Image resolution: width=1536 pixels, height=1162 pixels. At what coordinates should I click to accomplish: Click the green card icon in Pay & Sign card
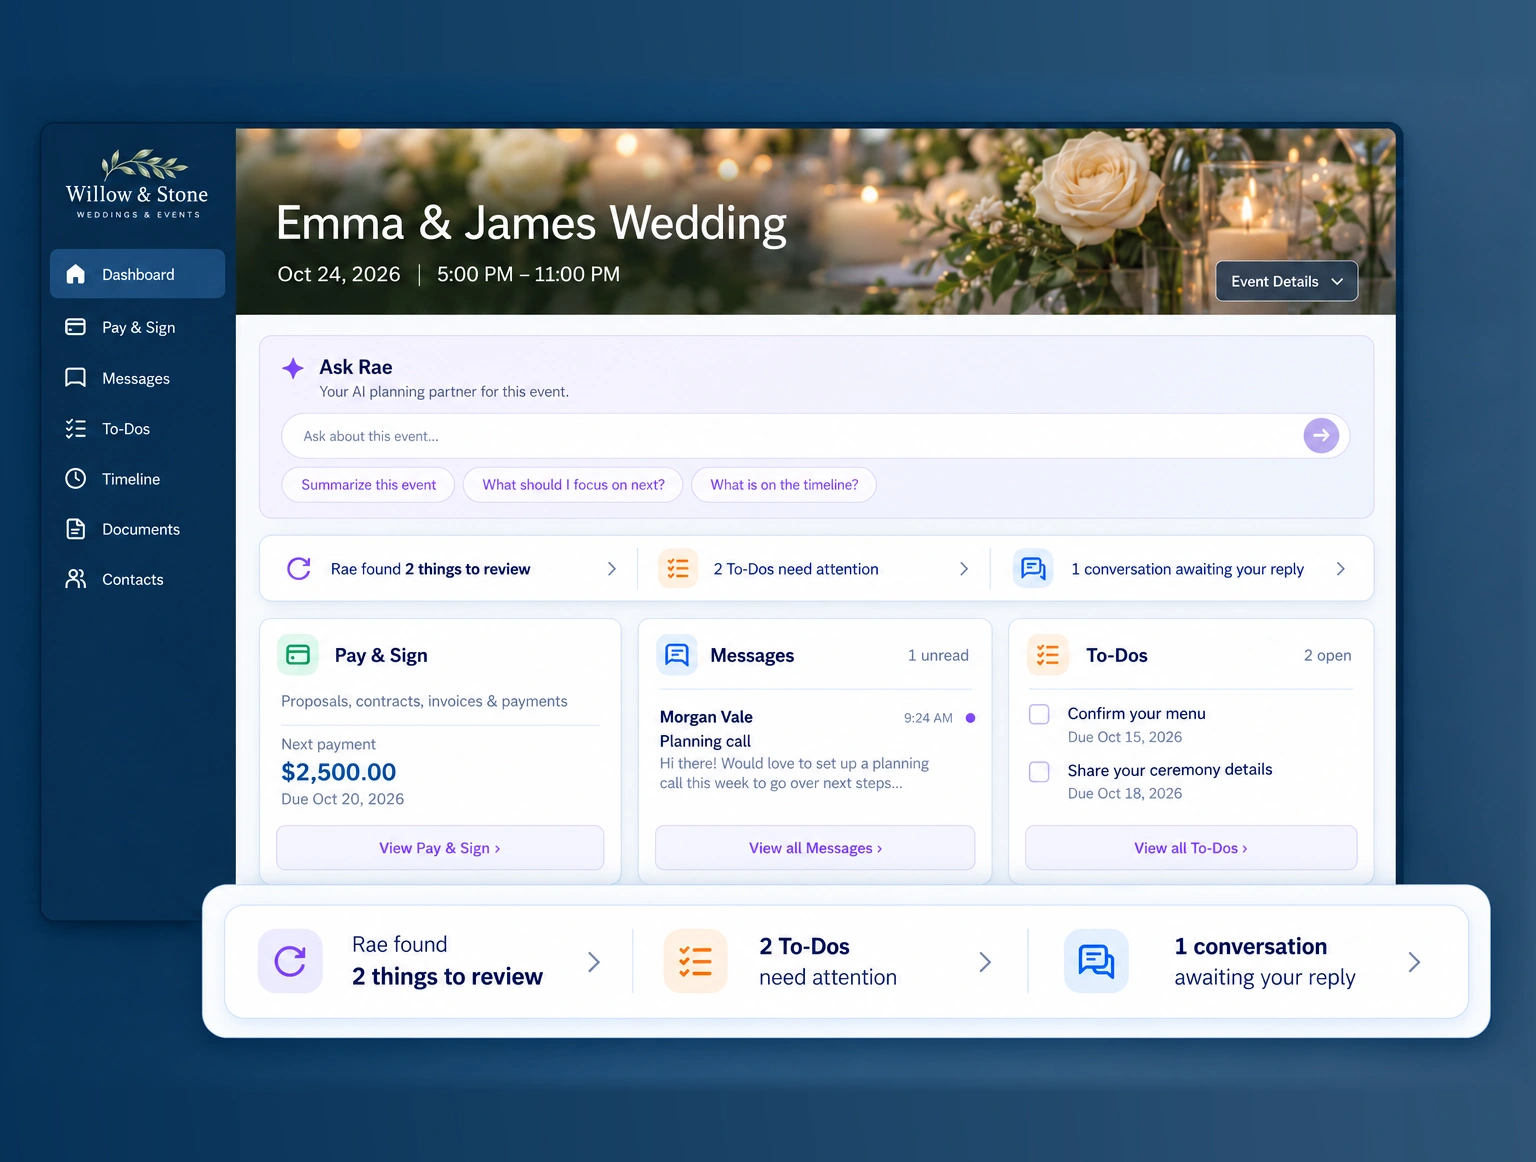(298, 655)
